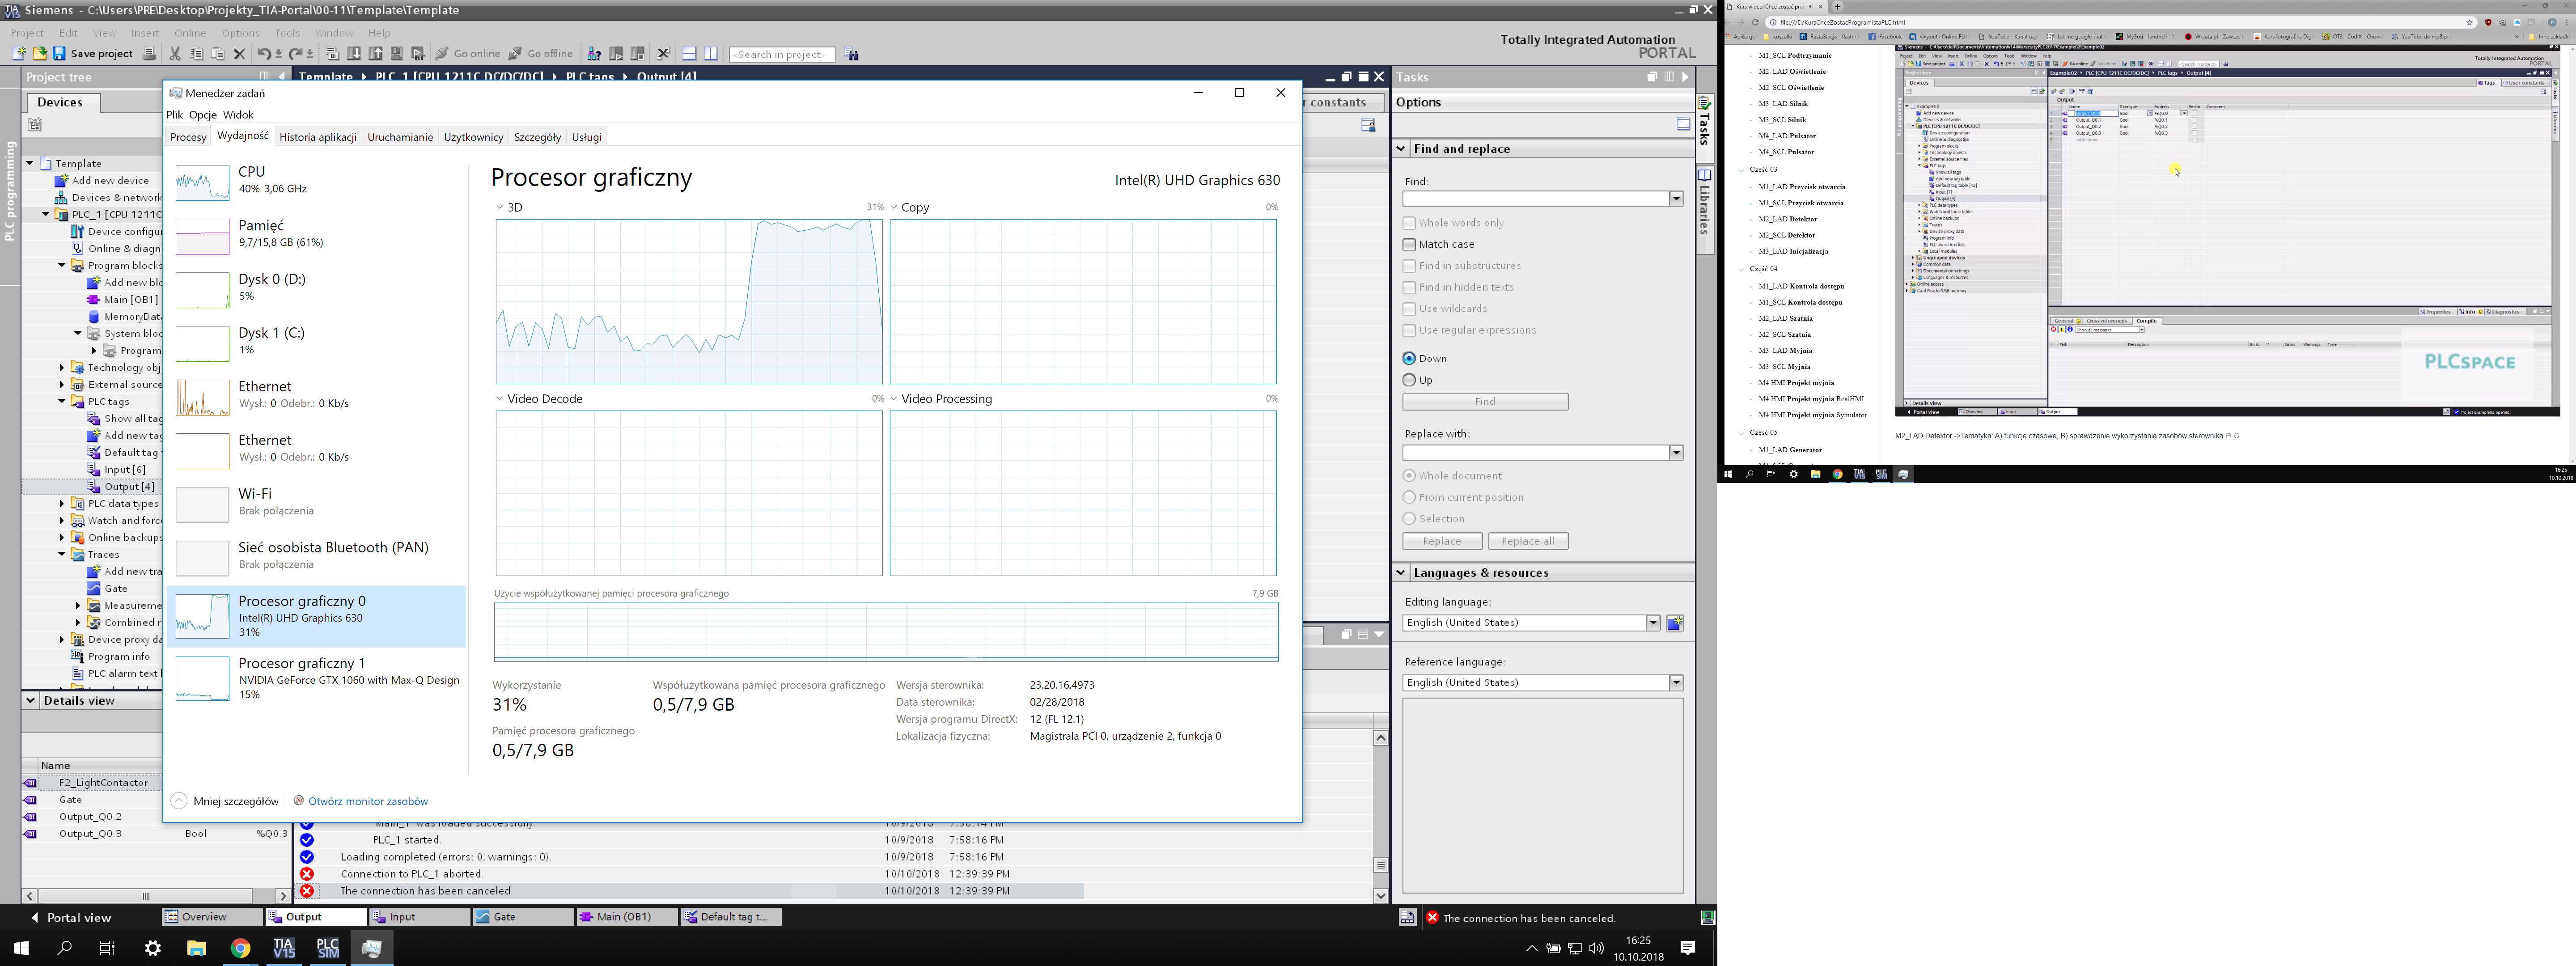
Task: Open the Video Decode graph dropdown
Action: click(499, 399)
